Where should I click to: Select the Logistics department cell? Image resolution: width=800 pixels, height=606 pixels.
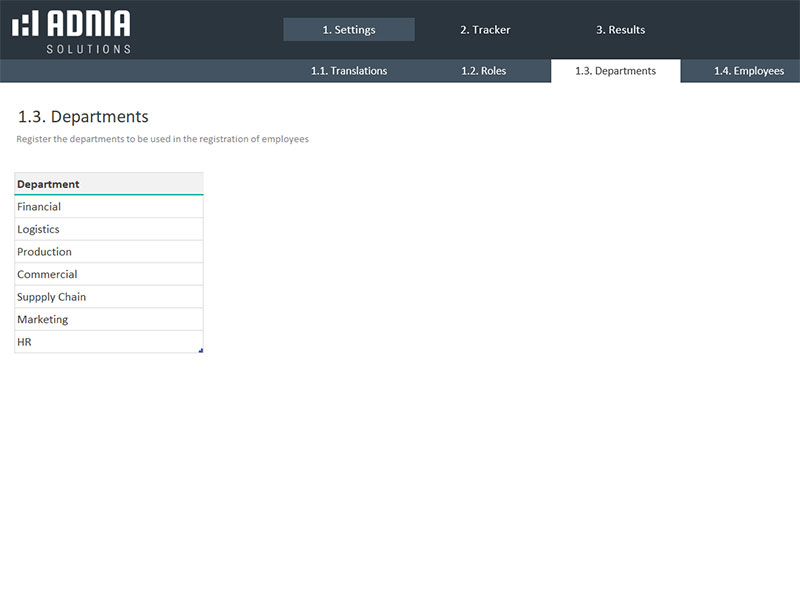(108, 229)
